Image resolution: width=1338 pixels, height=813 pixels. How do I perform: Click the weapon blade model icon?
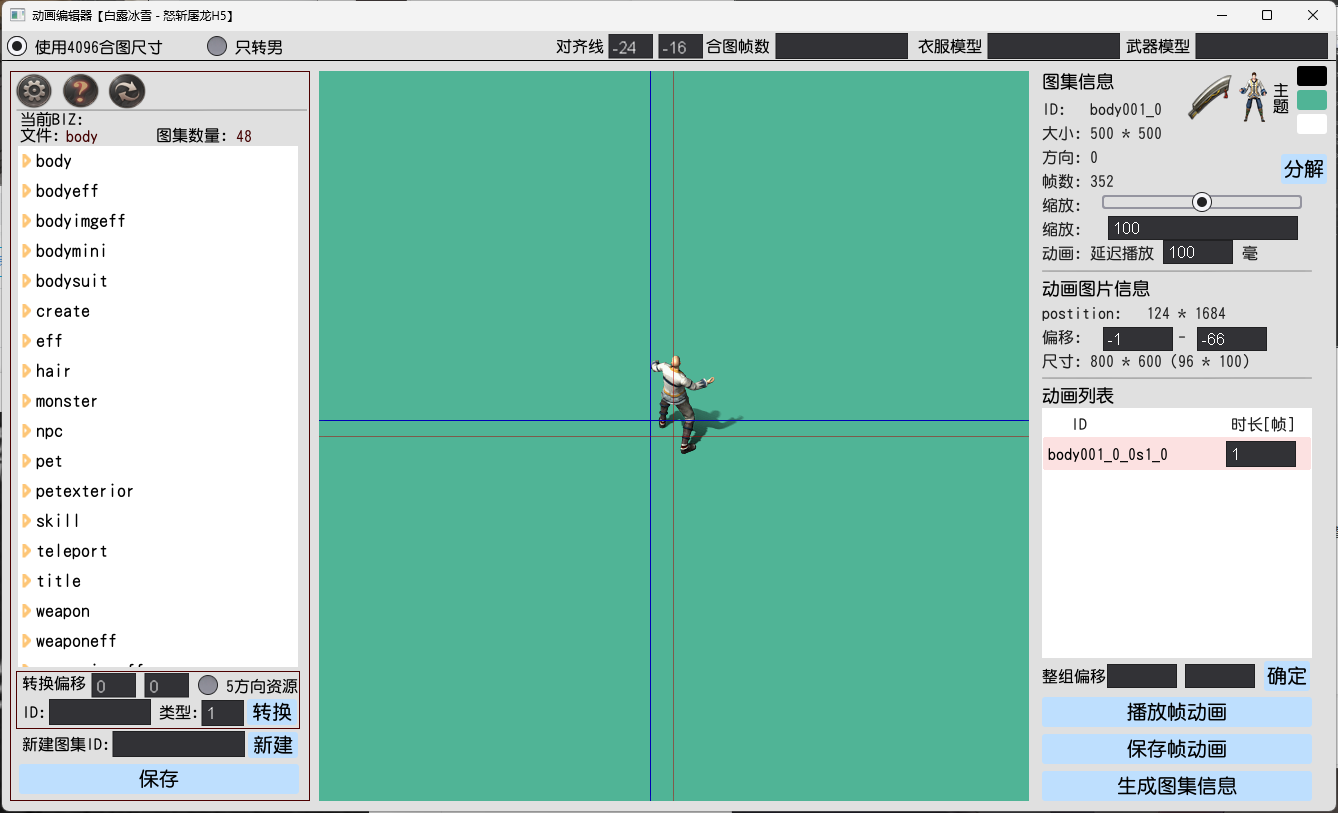[1210, 98]
